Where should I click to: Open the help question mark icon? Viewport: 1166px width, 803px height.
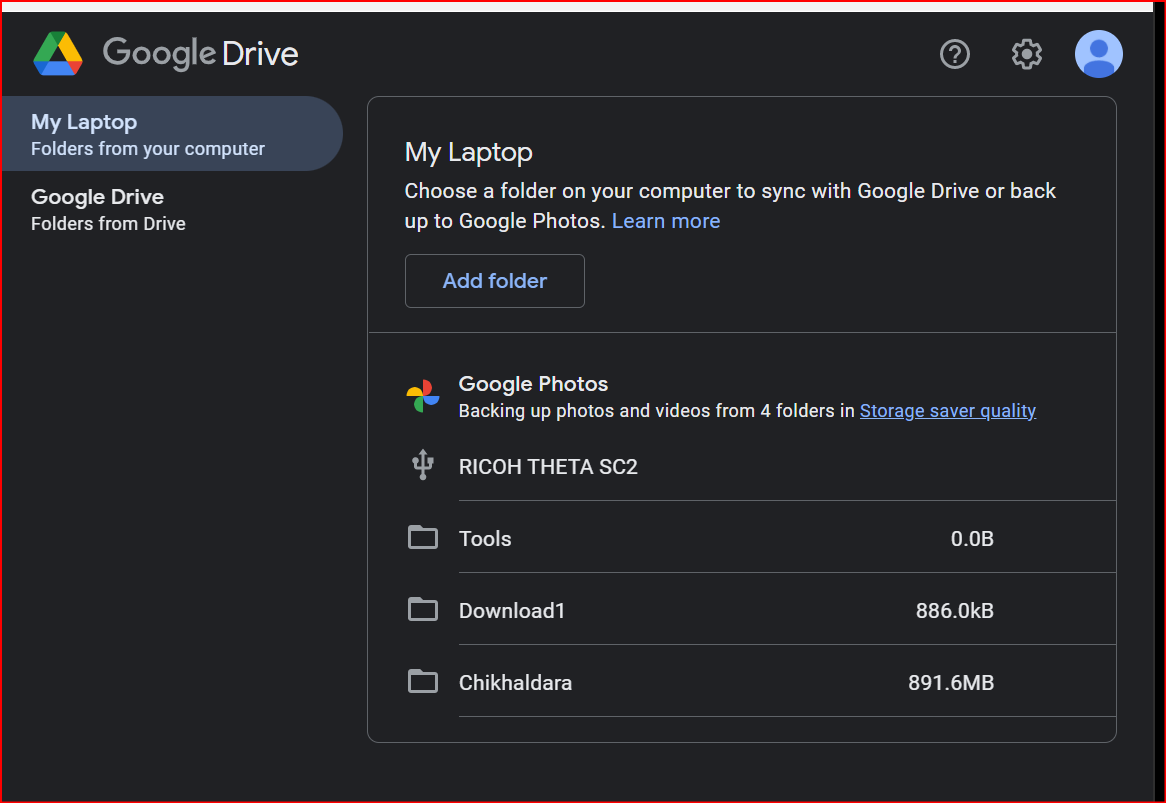pos(955,54)
